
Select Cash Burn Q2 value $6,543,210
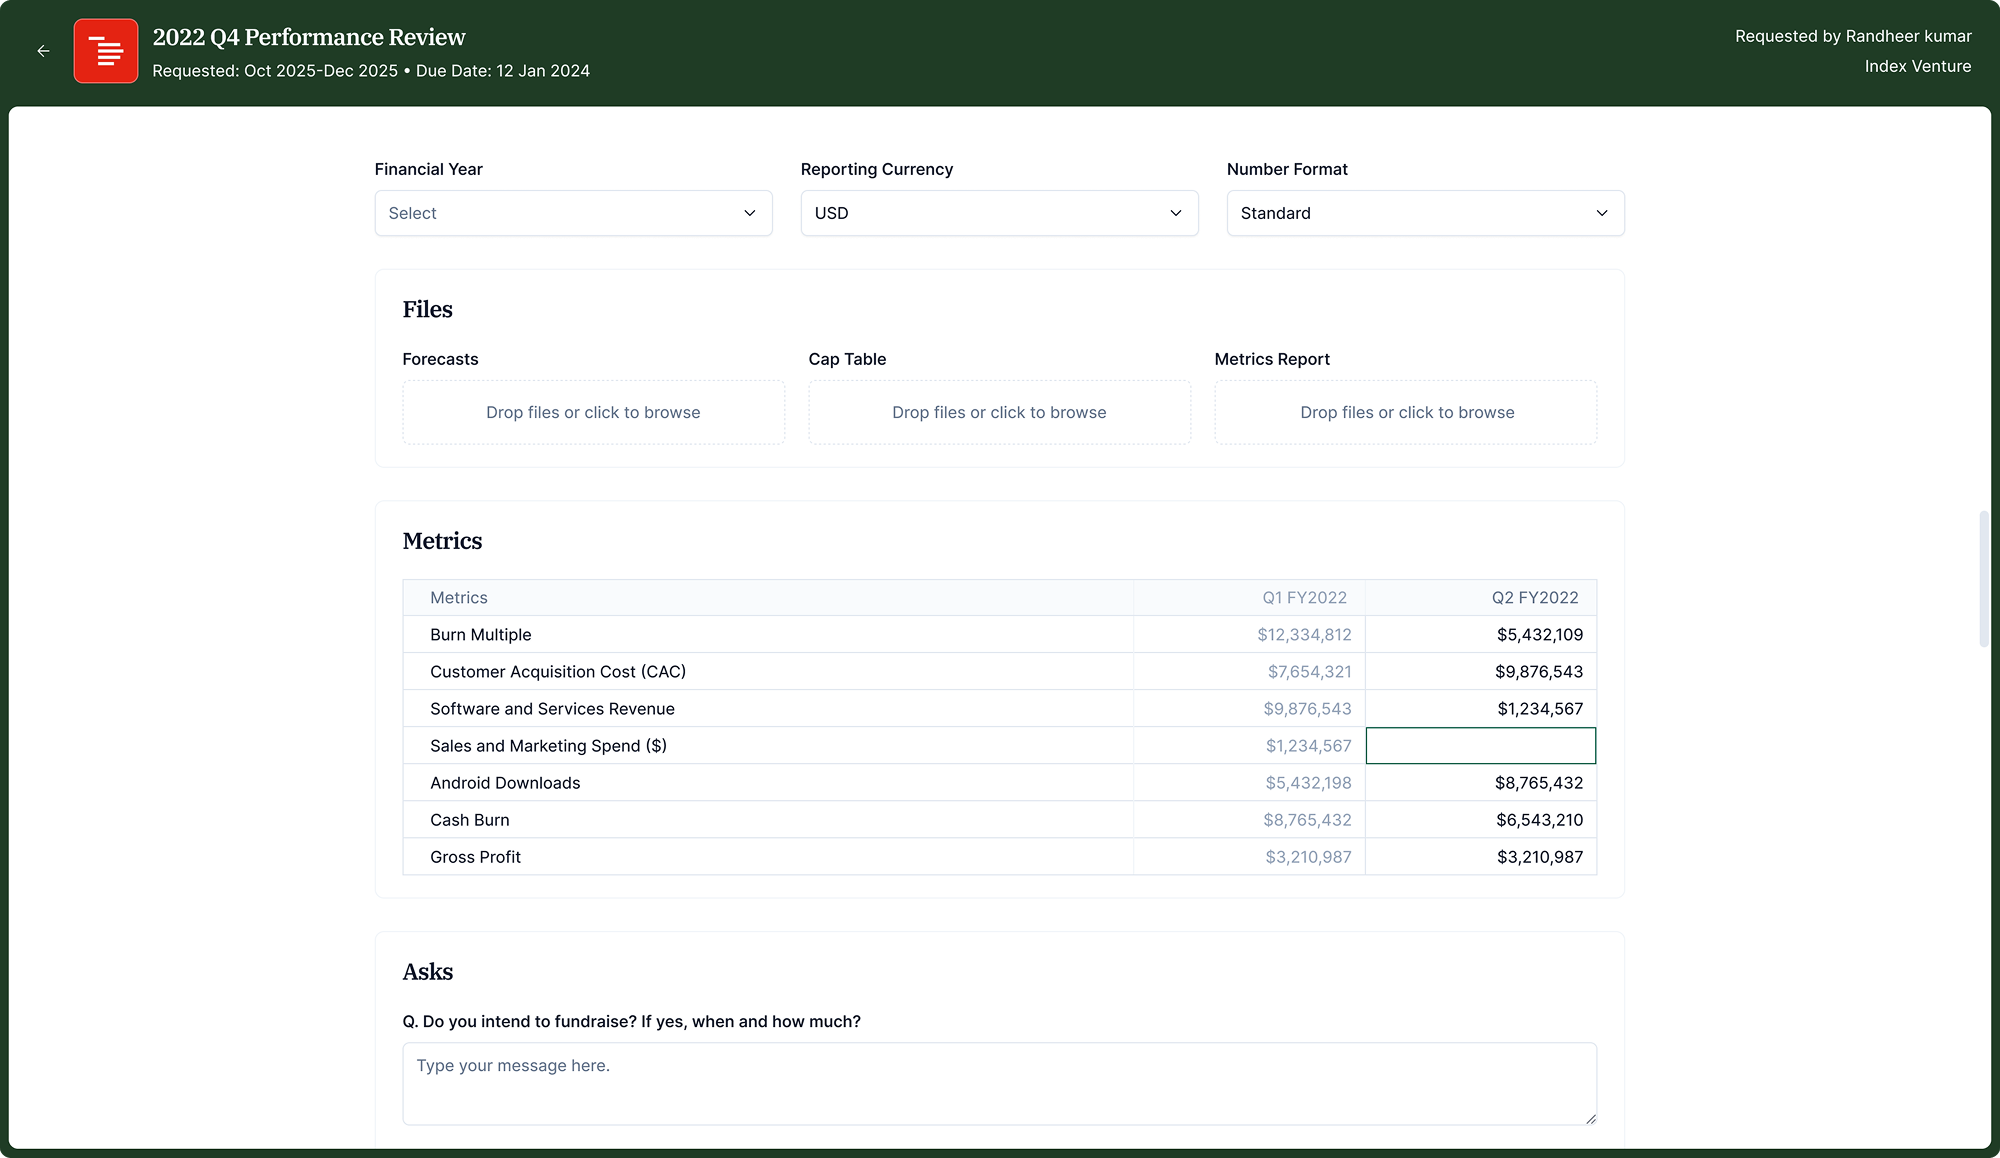click(1539, 820)
